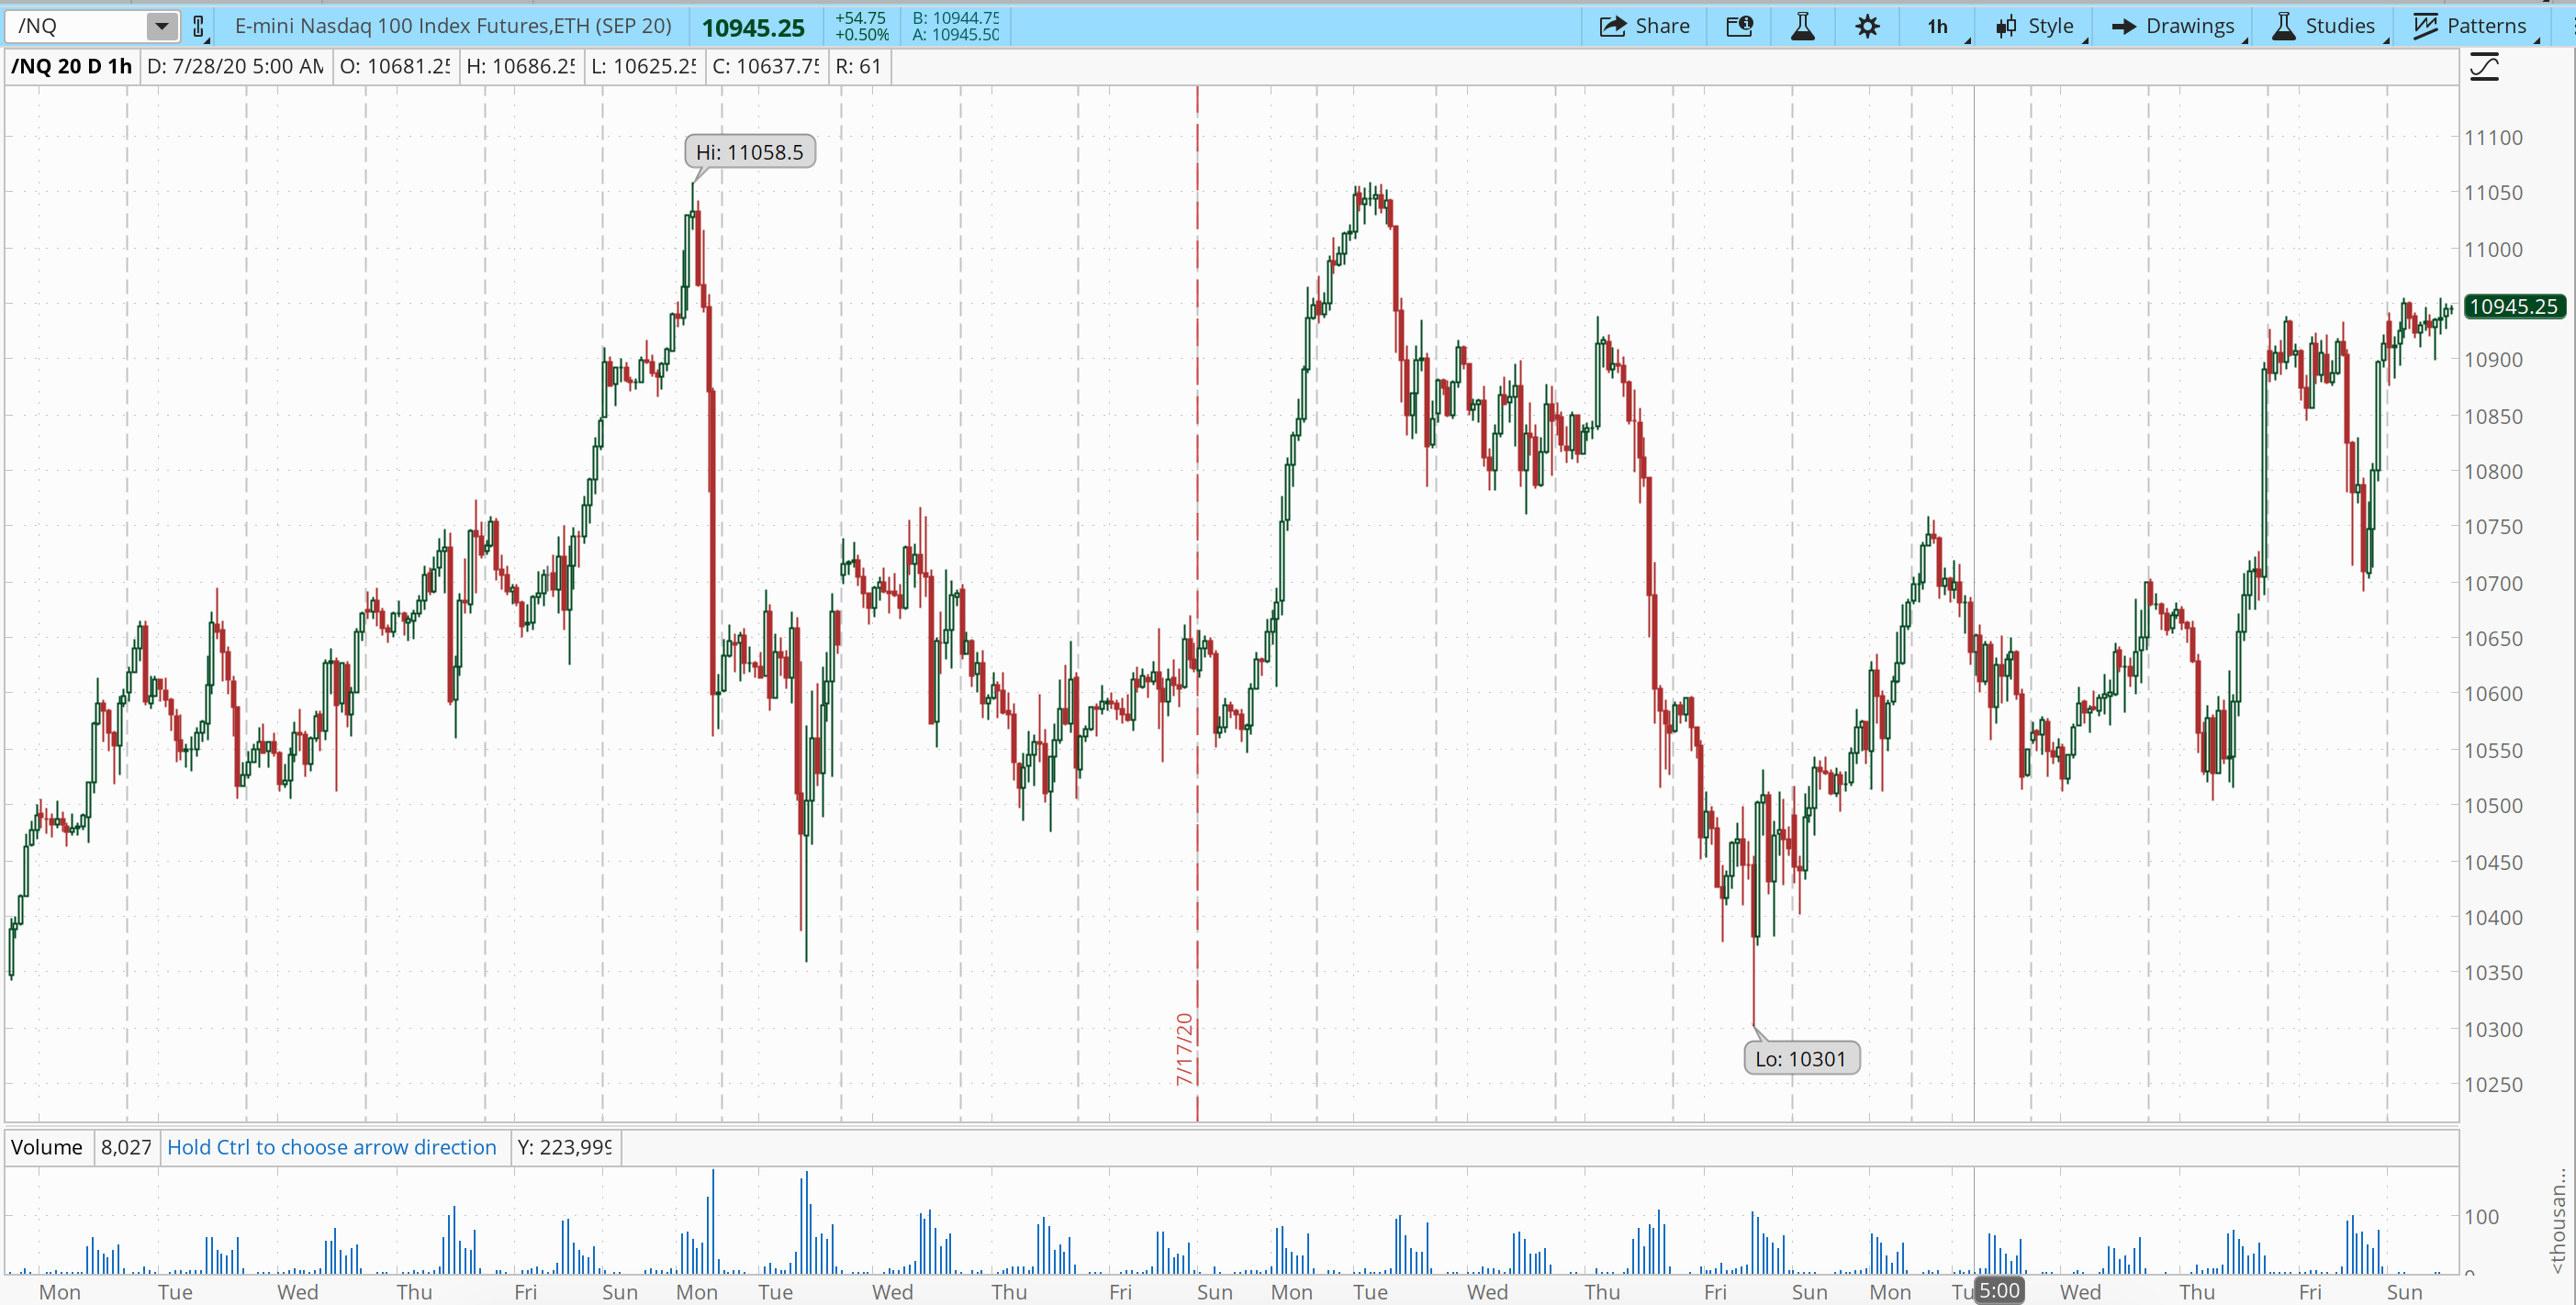The width and height of the screenshot is (2576, 1305).
Task: Click the H: 10686.25 high value
Action: [x=521, y=66]
